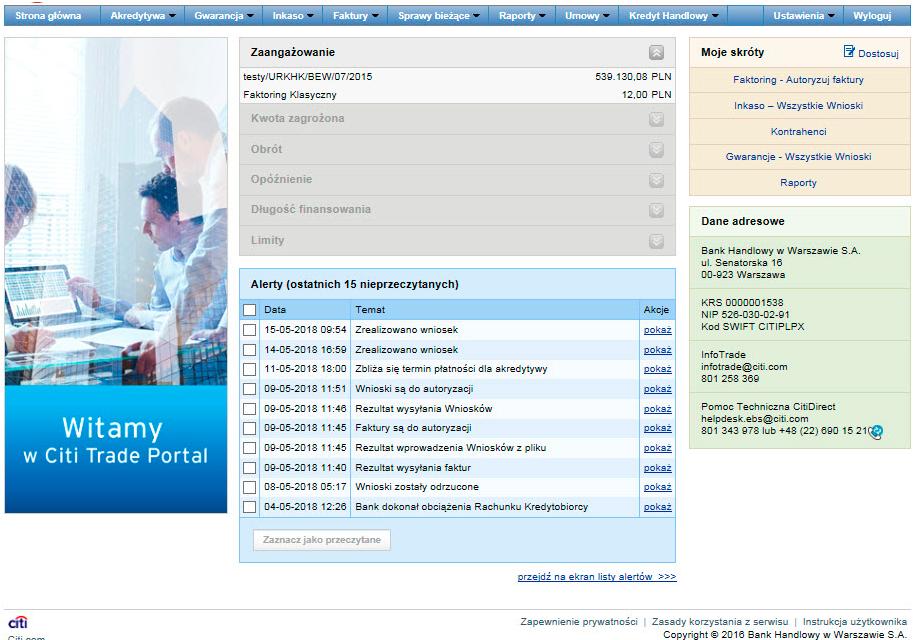Open Instrukcja użytkownika footer link
915x640 pixels.
[x=854, y=622]
